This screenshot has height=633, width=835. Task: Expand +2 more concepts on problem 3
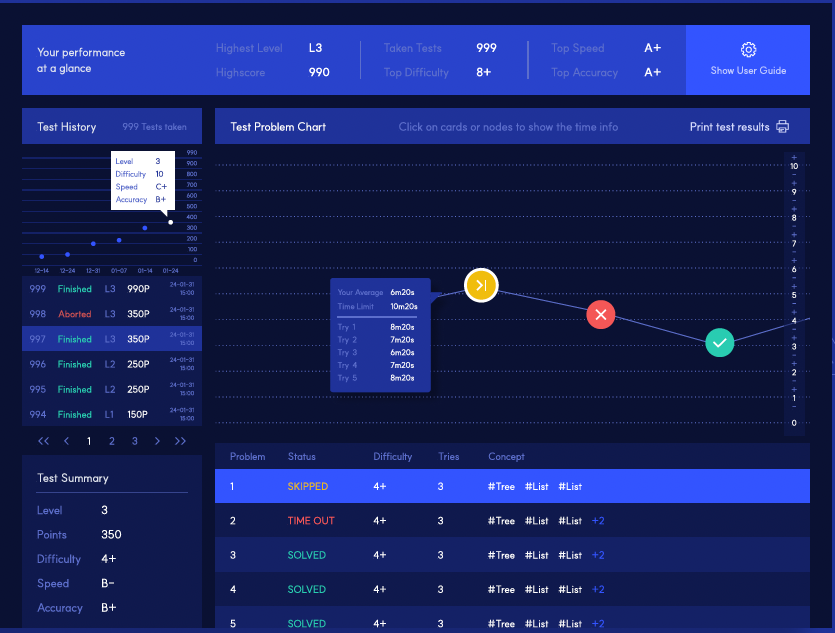click(x=598, y=555)
